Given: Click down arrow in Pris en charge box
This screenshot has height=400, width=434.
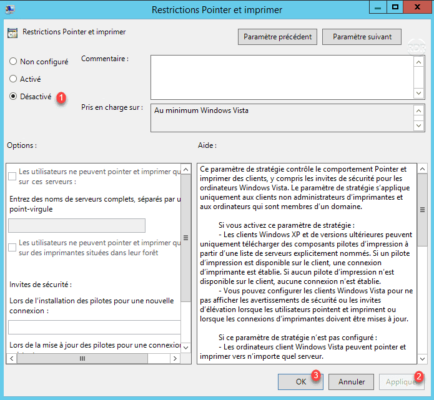Looking at the screenshot, I should click(x=419, y=126).
